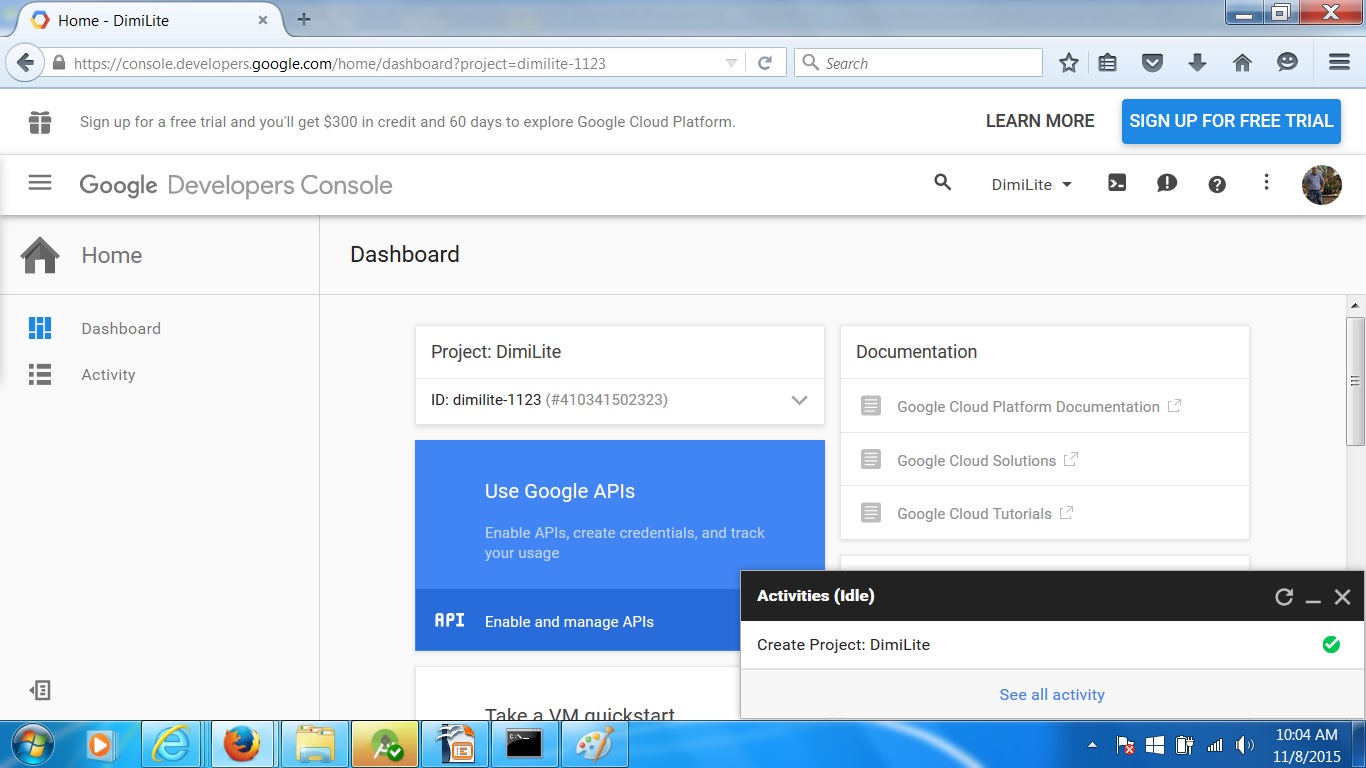Click the scrollbar up arrow
This screenshot has height=768, width=1366.
point(1355,305)
